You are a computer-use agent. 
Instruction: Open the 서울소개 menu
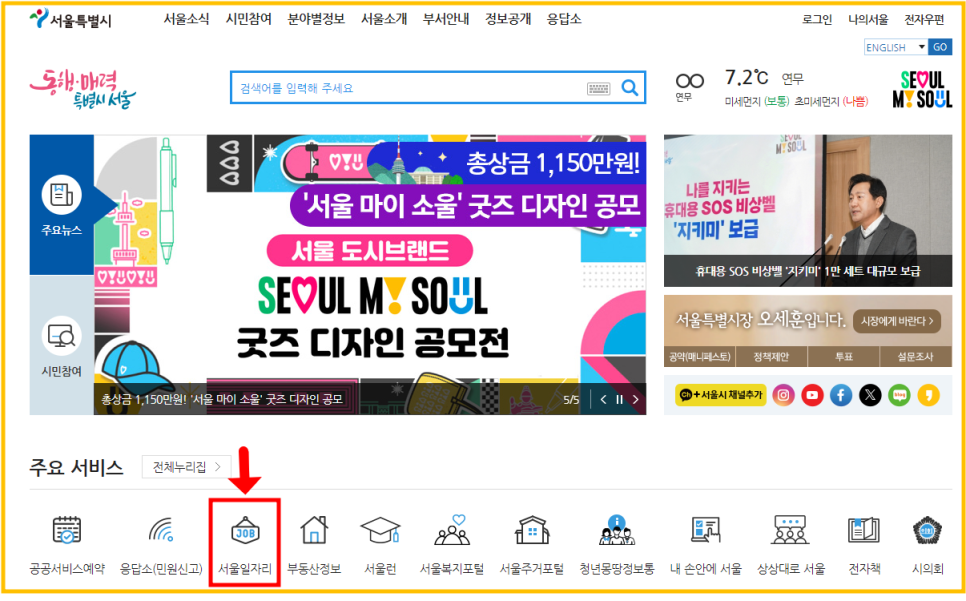pyautogui.click(x=384, y=19)
